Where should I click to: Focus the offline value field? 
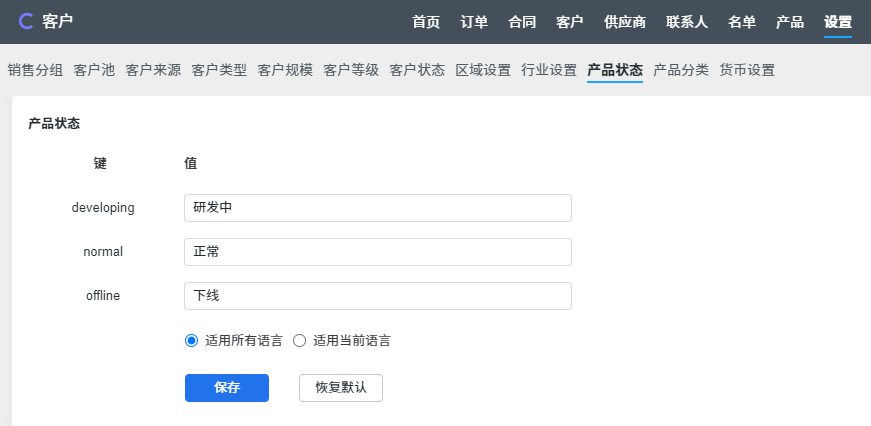point(378,296)
